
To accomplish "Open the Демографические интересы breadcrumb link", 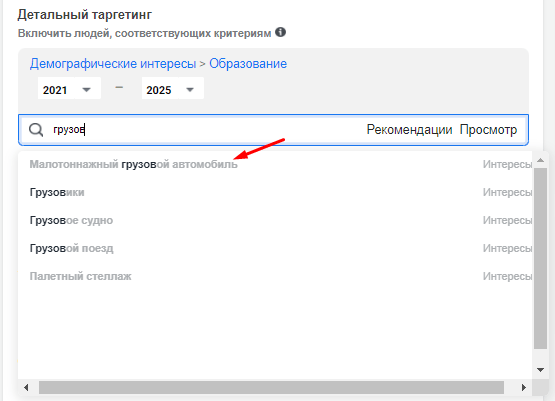I will tap(113, 64).
